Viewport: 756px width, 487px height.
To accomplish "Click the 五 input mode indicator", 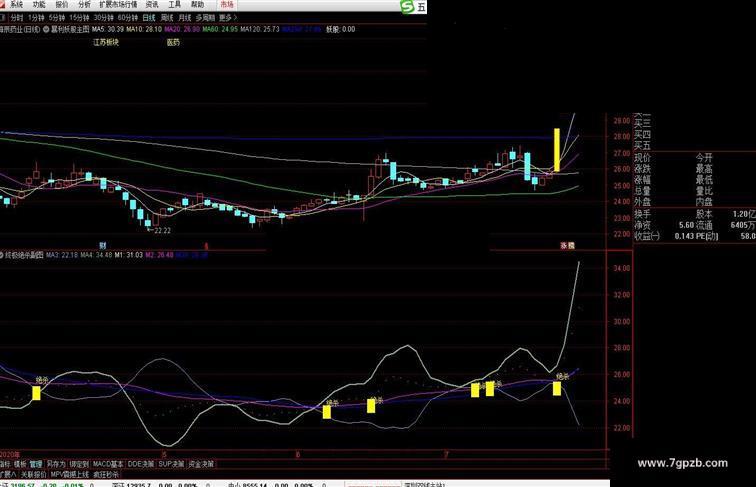I will pyautogui.click(x=421, y=7).
